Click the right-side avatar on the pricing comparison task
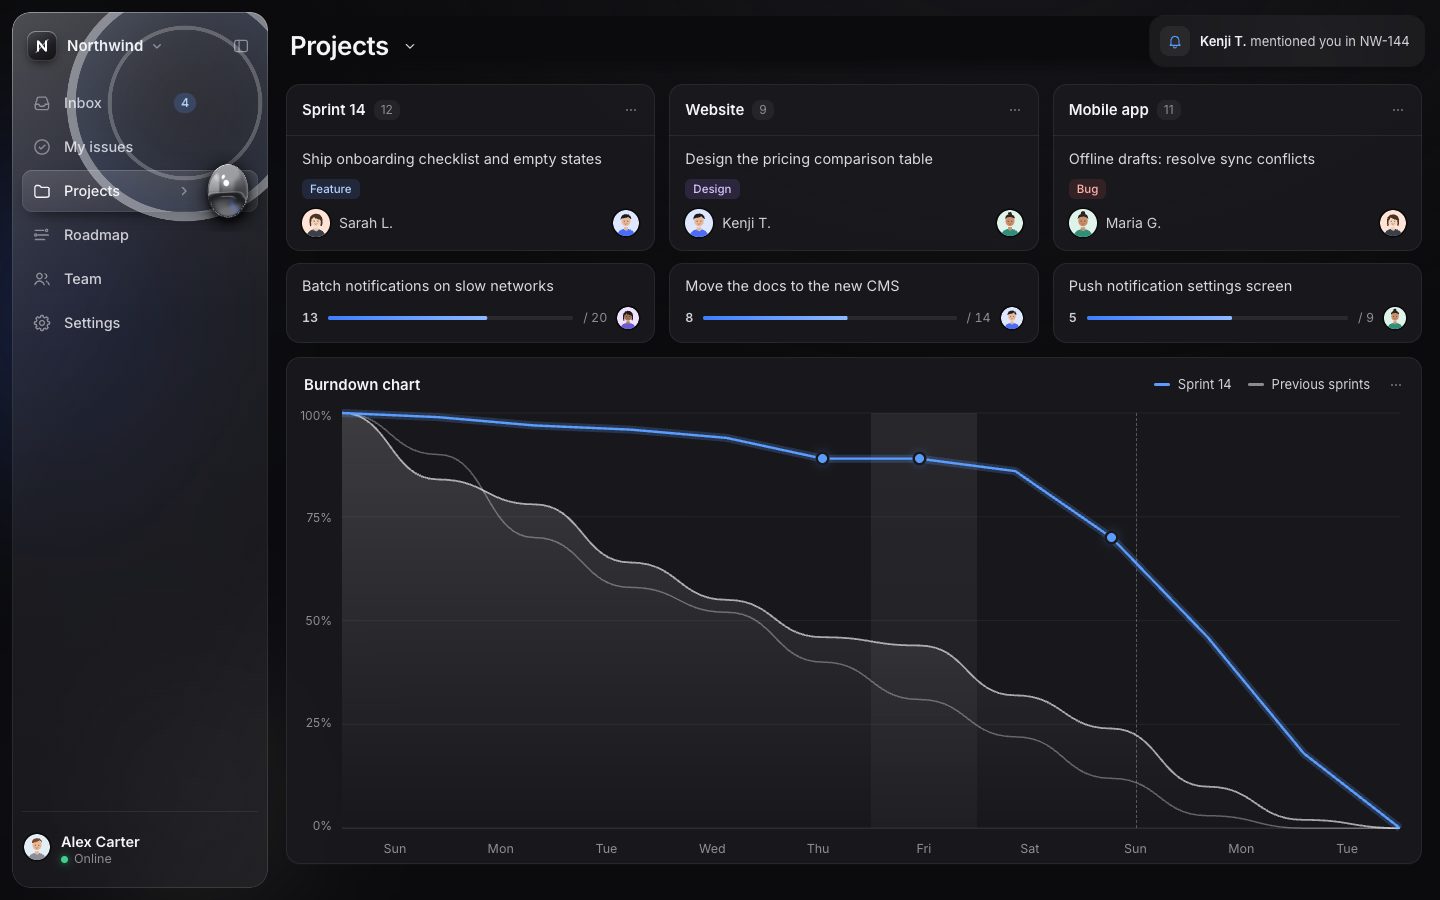 [1010, 223]
